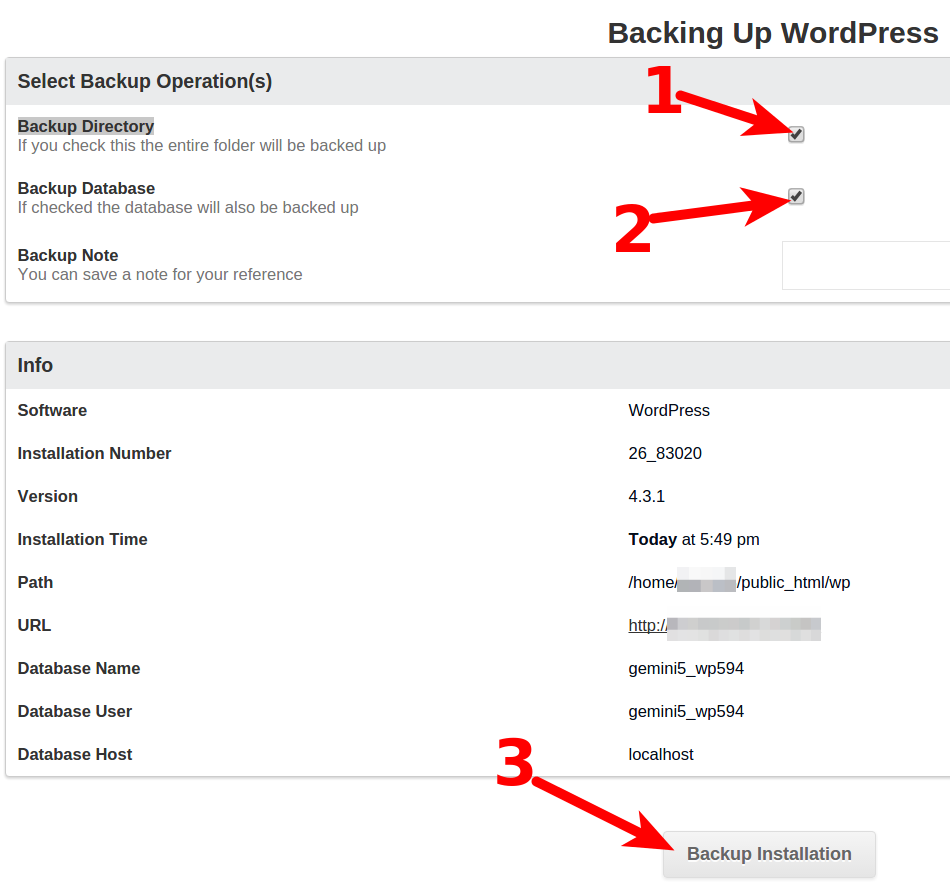Screen dimensions: 950x887
Task: Click 'You can save a note' description
Action: 160,274
